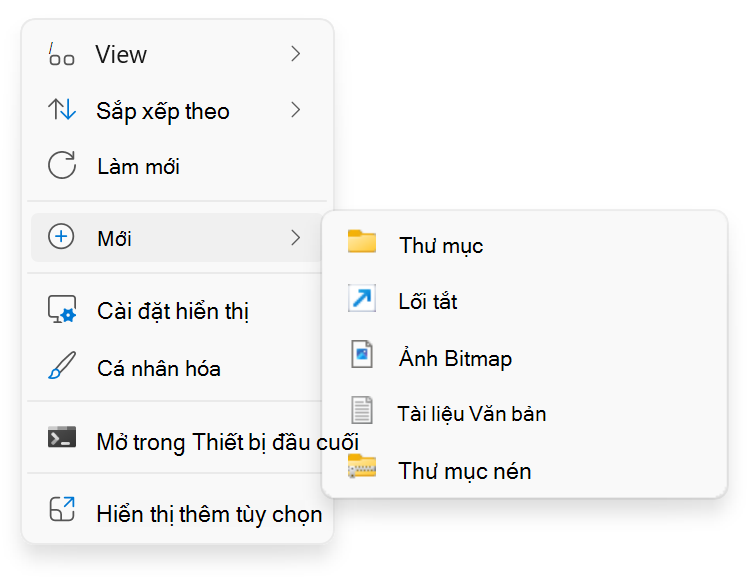
Task: Create new Lối tắt
Action: point(525,301)
